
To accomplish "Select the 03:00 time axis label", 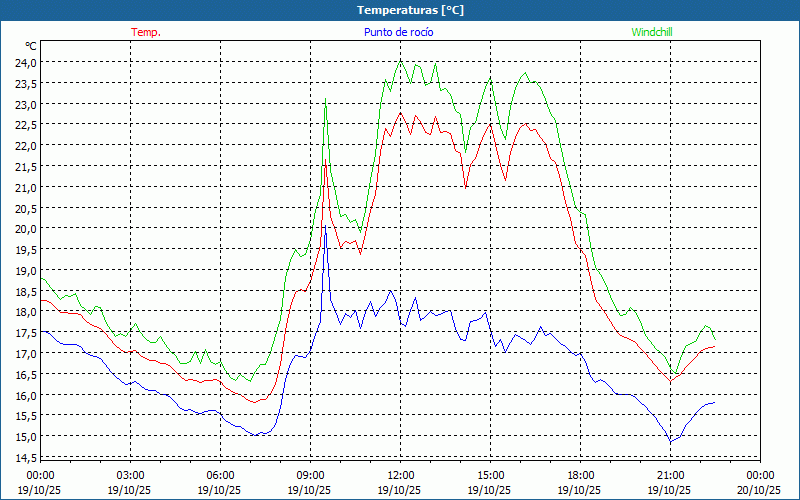I will pos(130,476).
